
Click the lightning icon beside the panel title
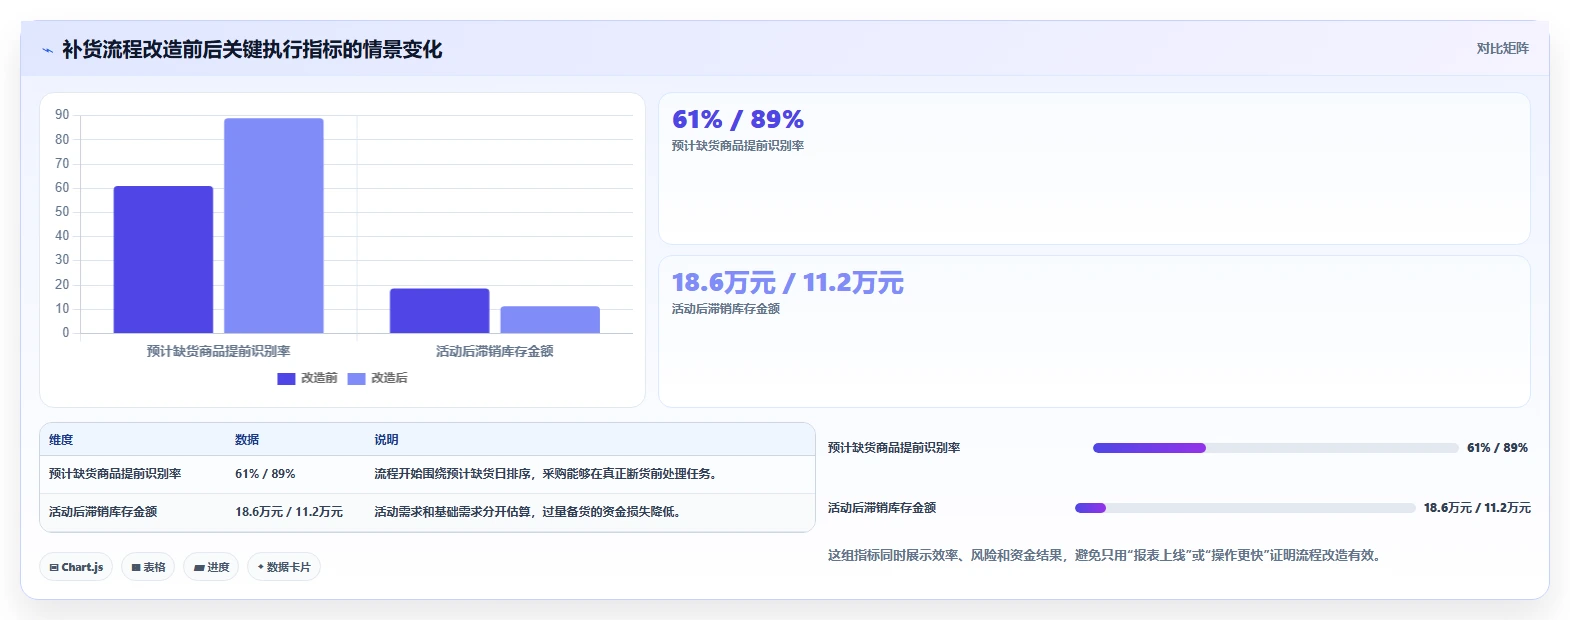point(47,50)
